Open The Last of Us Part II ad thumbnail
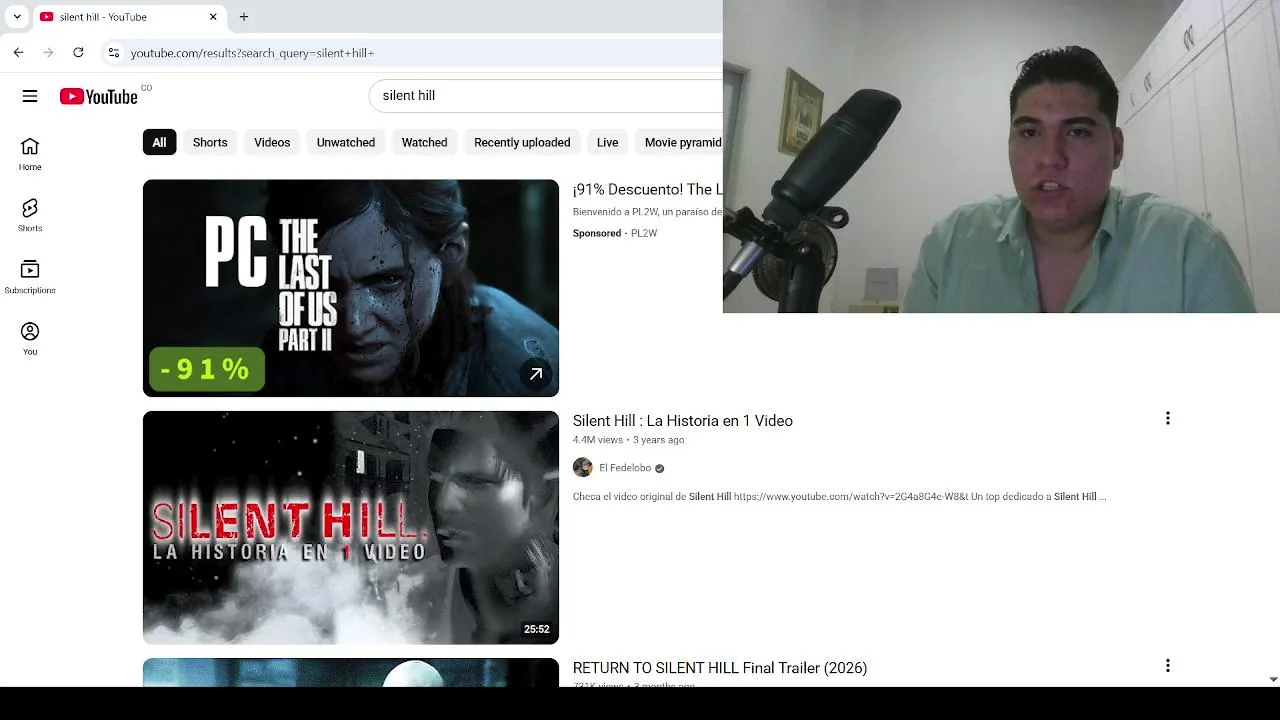Viewport: 1280px width, 720px height. (x=351, y=288)
